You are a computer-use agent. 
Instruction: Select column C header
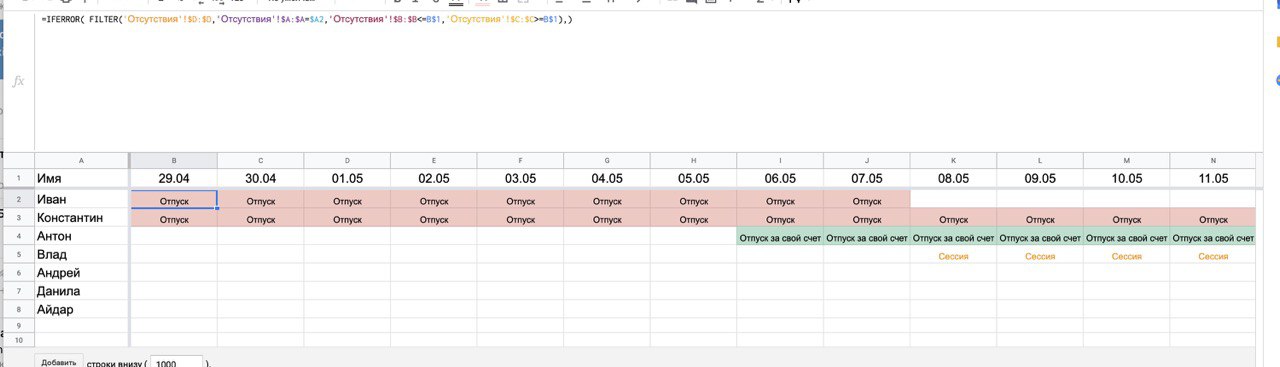click(261, 161)
